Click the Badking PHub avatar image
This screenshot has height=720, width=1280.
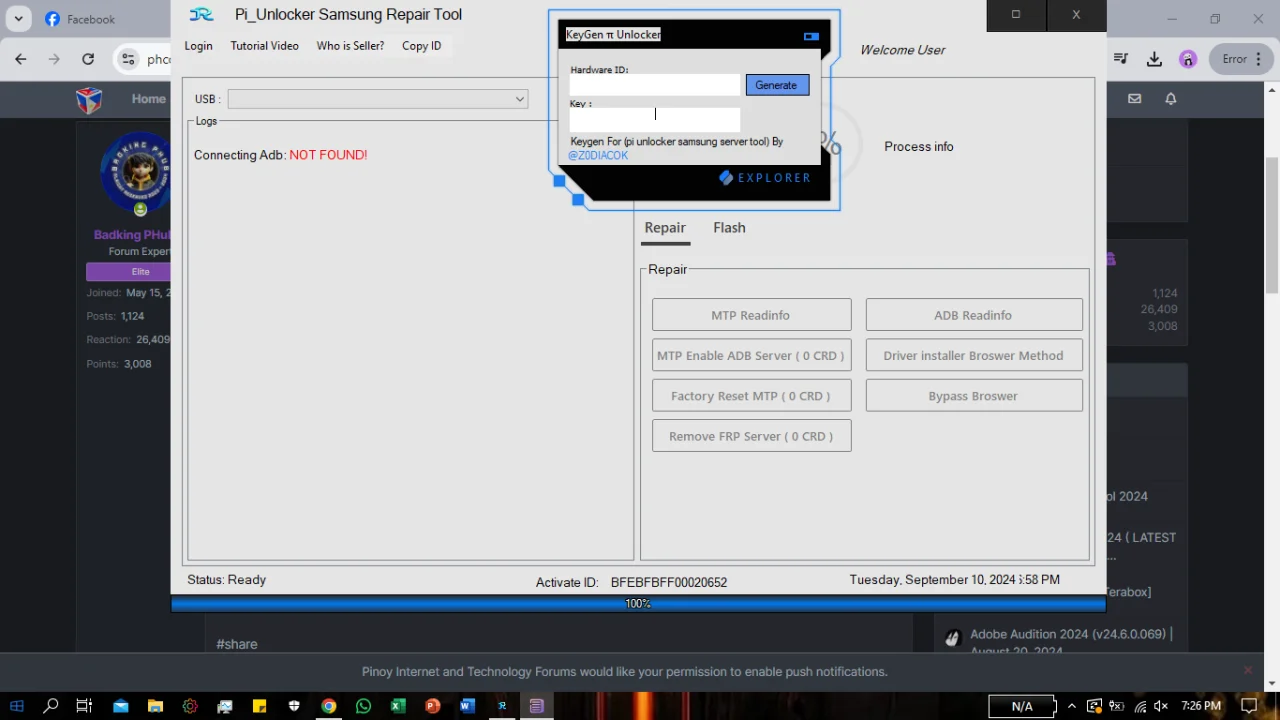tap(137, 175)
